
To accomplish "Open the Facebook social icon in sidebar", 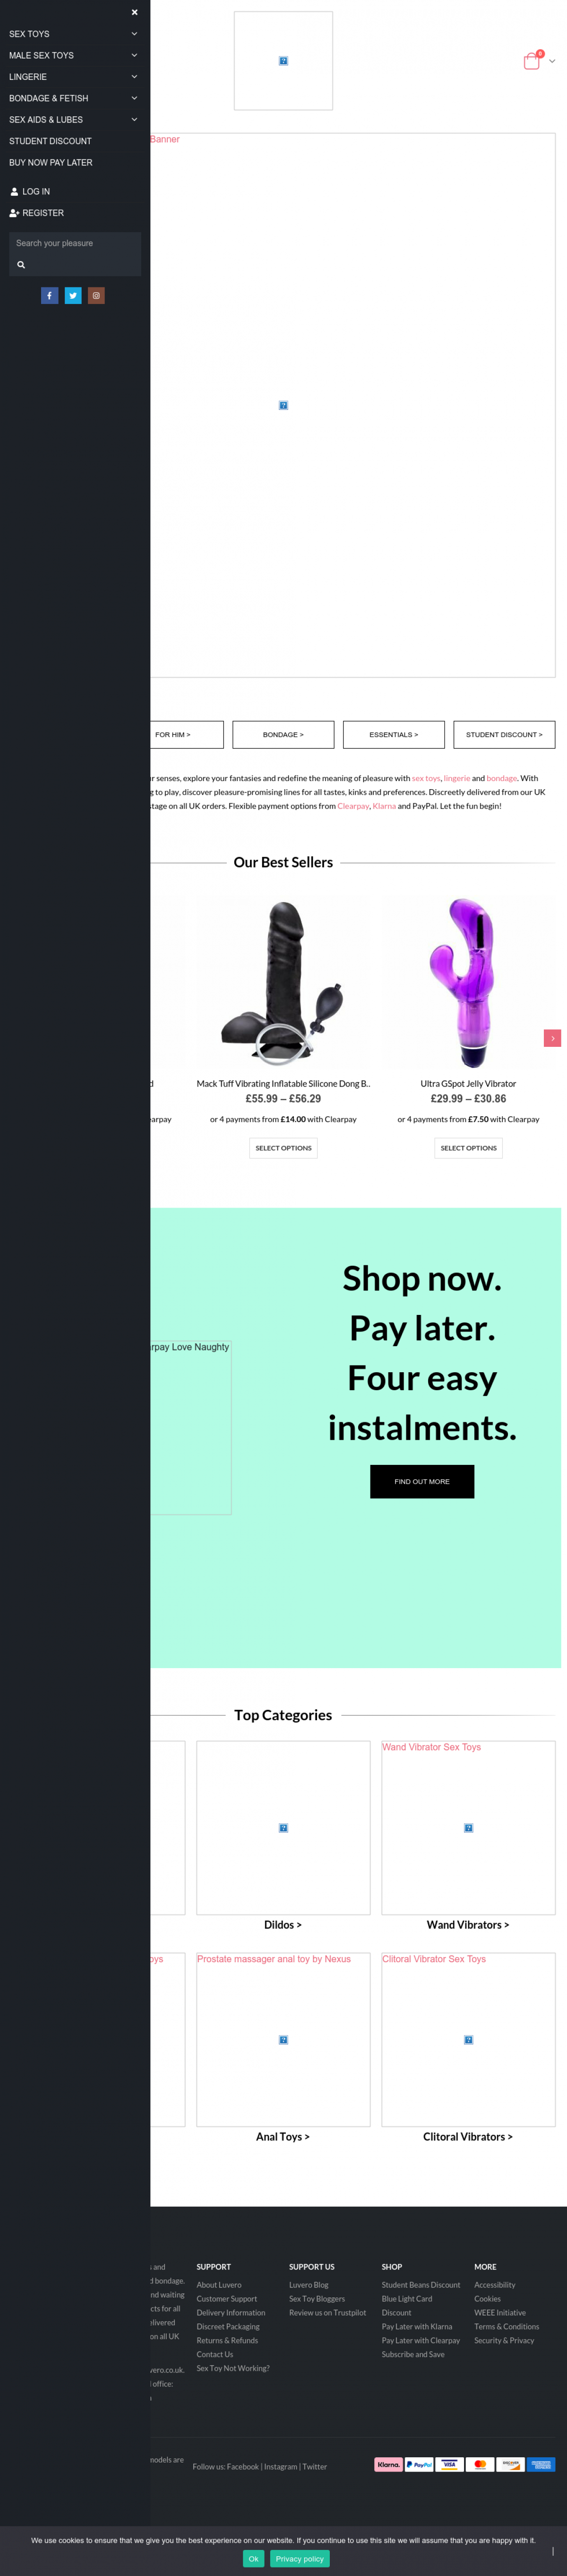I will (49, 295).
